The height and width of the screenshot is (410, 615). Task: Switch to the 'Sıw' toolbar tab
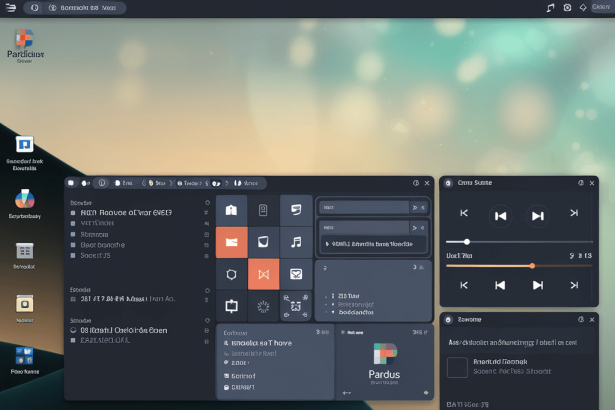[157, 183]
